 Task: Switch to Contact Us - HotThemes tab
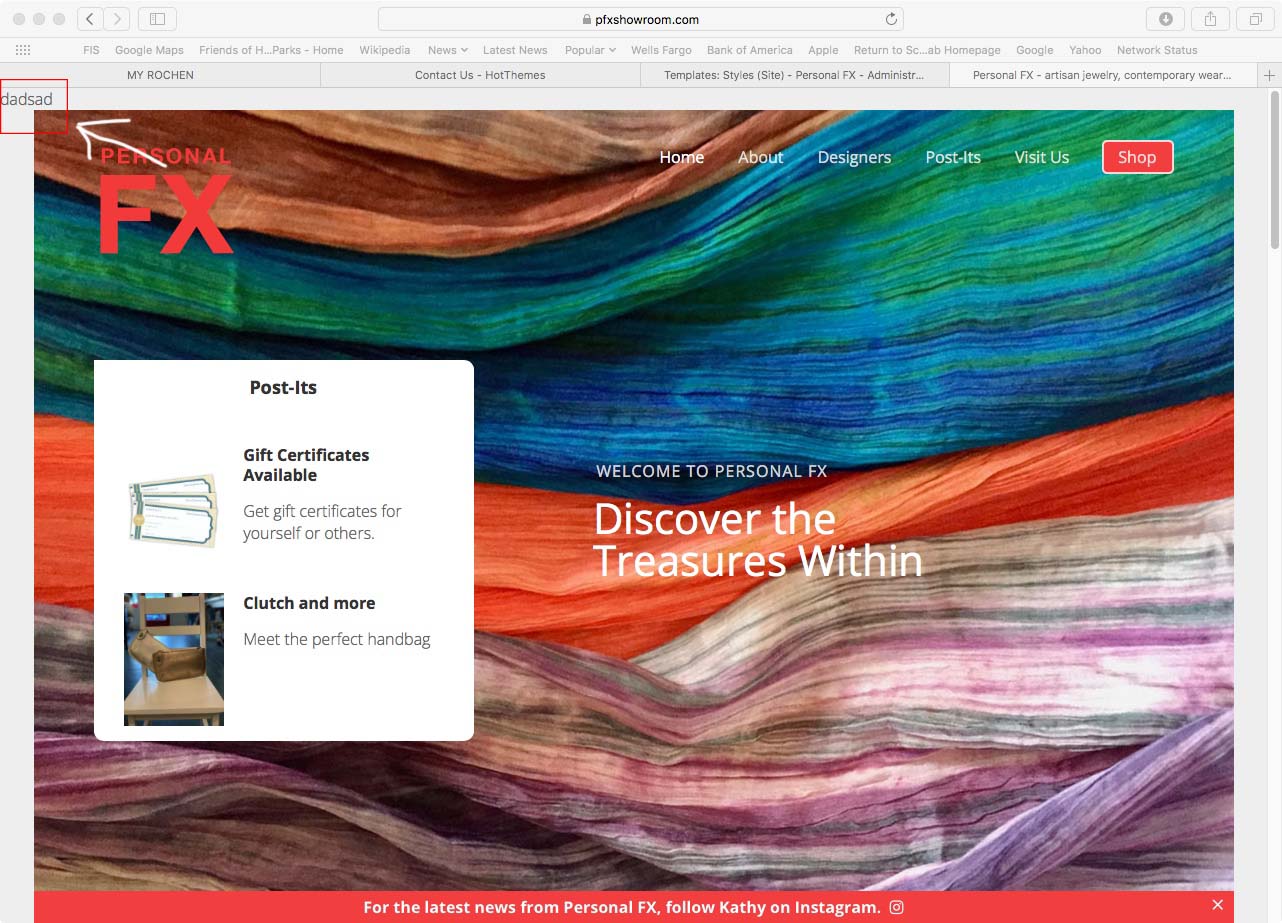coord(480,75)
